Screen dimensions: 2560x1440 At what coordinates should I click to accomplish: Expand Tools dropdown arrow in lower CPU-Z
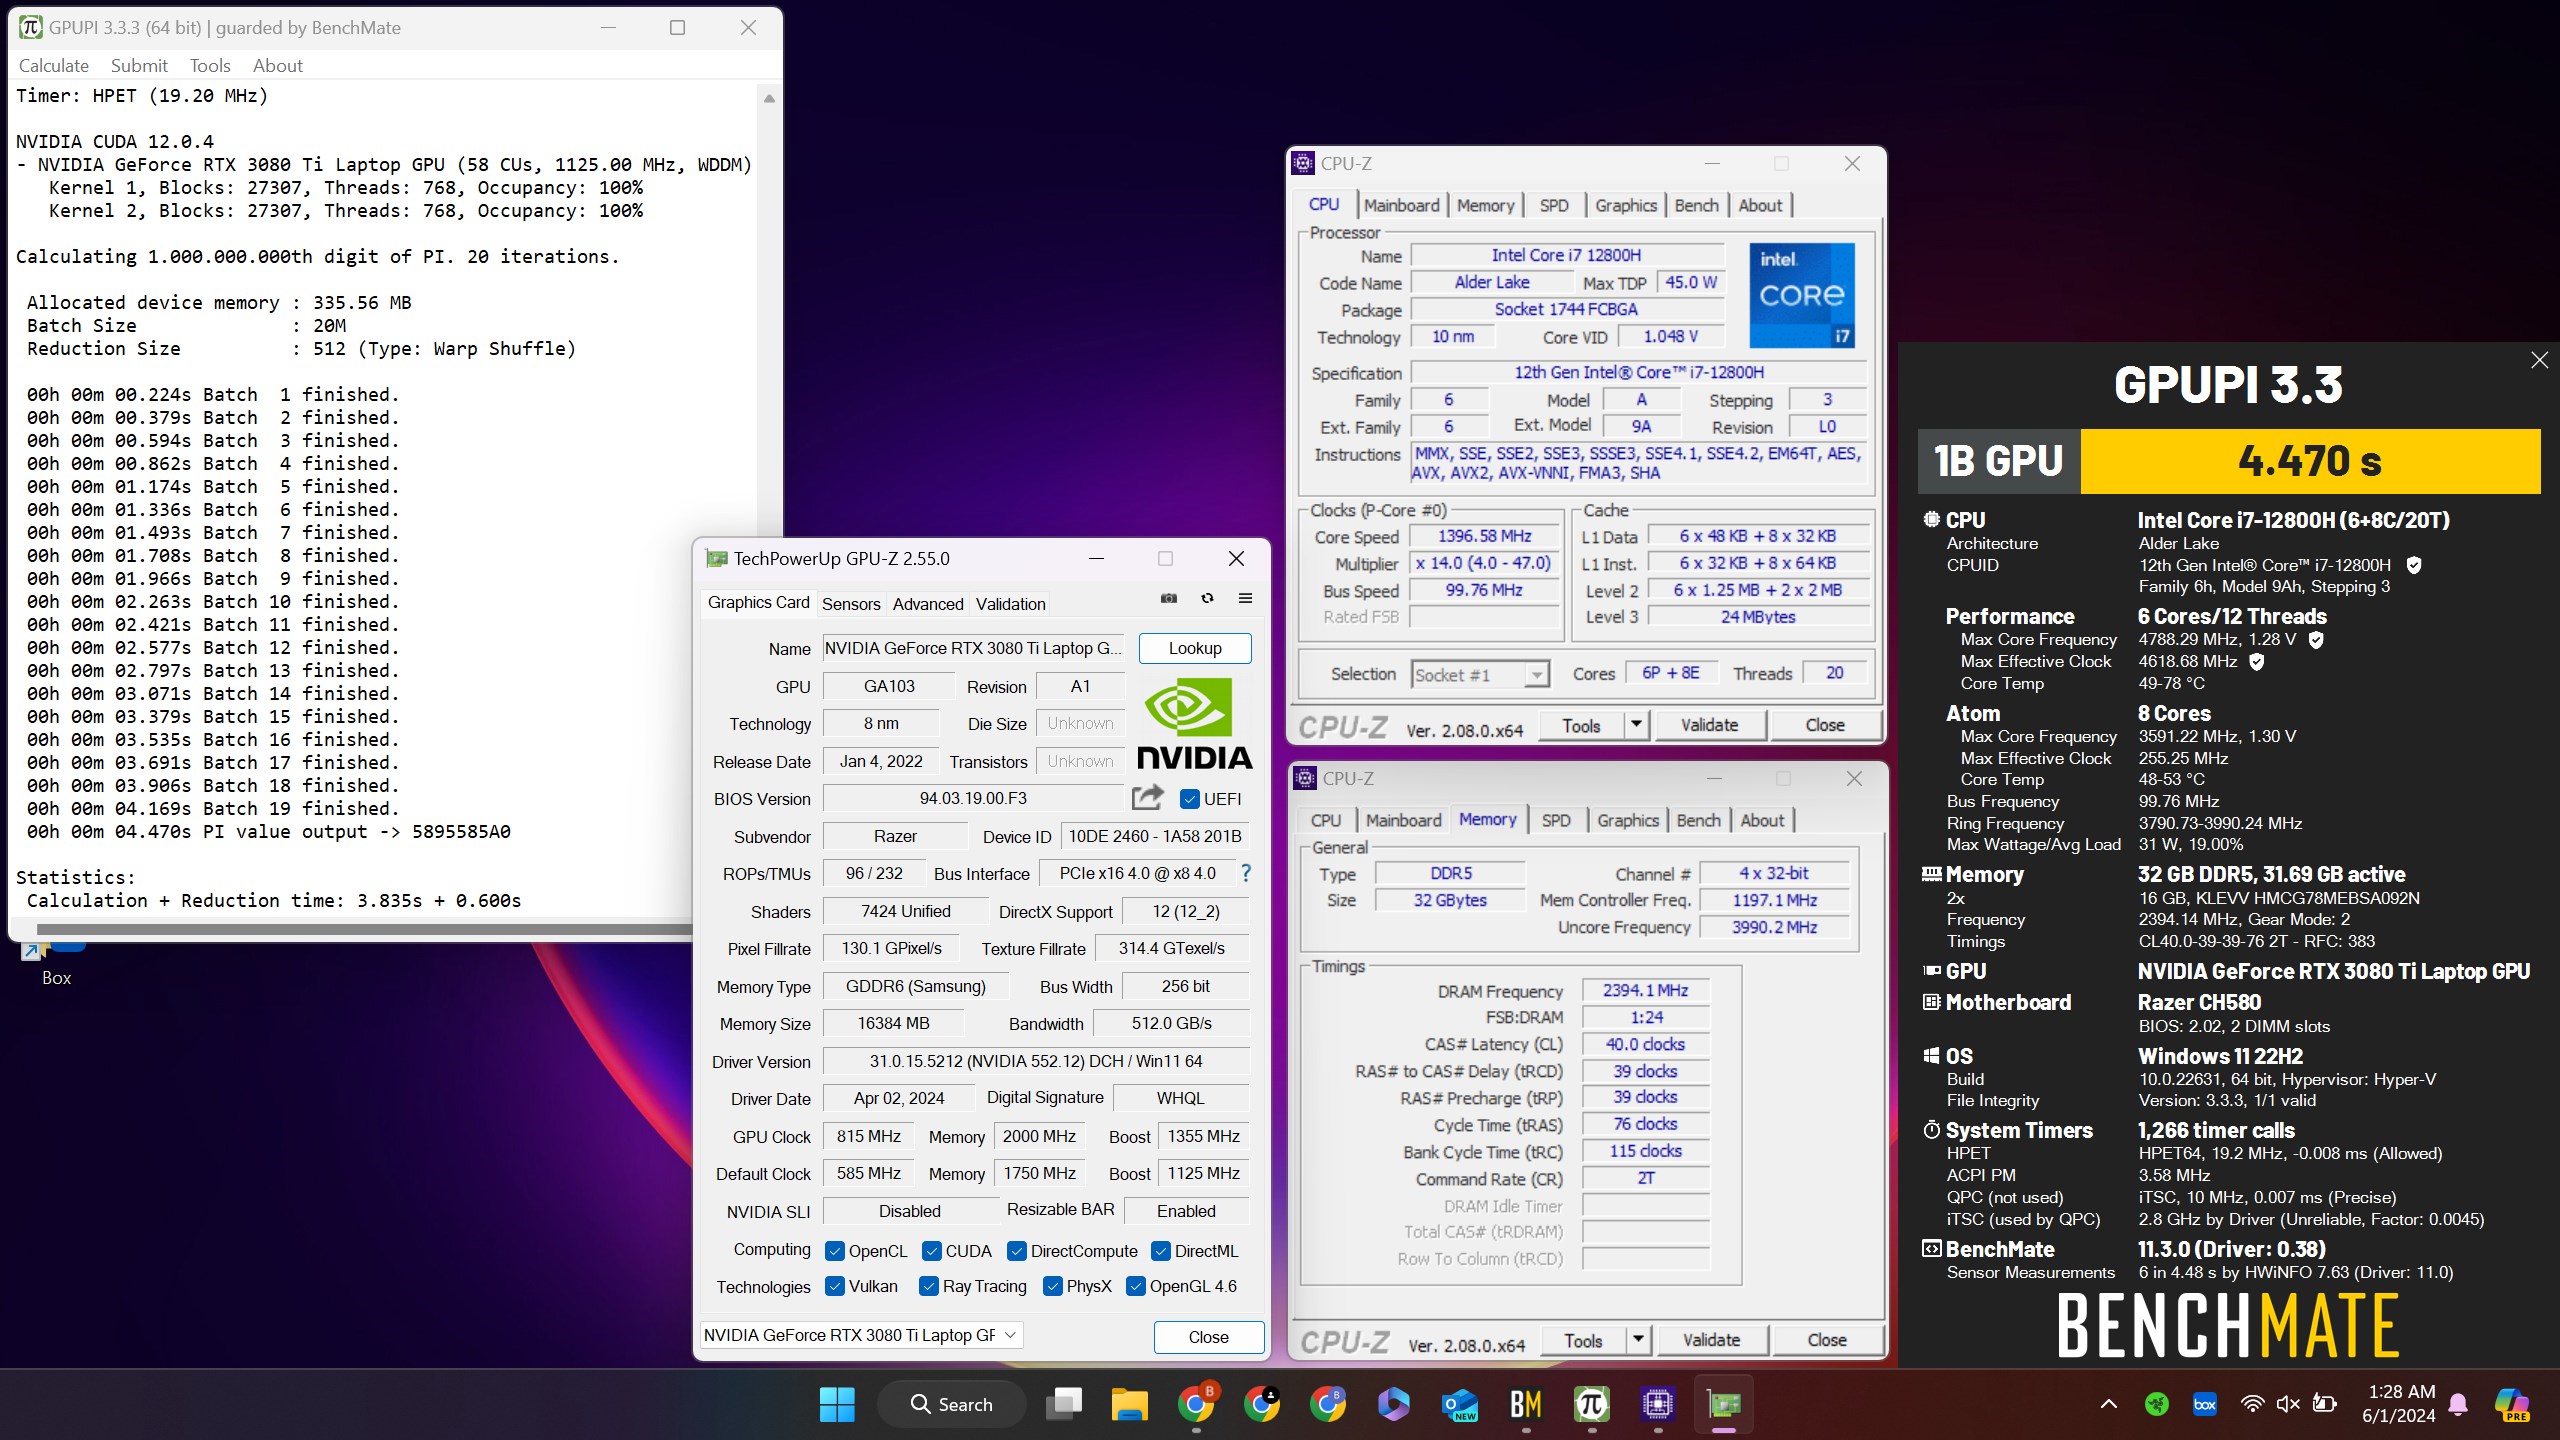pyautogui.click(x=1639, y=1339)
